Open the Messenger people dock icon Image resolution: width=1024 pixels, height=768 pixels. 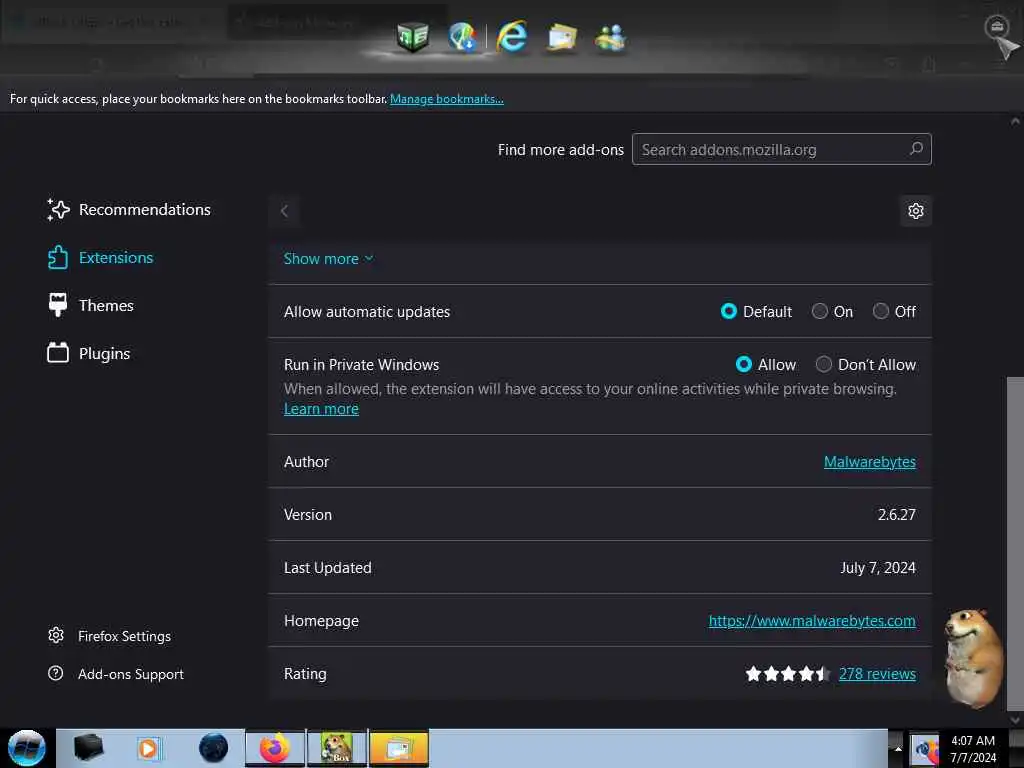click(x=611, y=37)
